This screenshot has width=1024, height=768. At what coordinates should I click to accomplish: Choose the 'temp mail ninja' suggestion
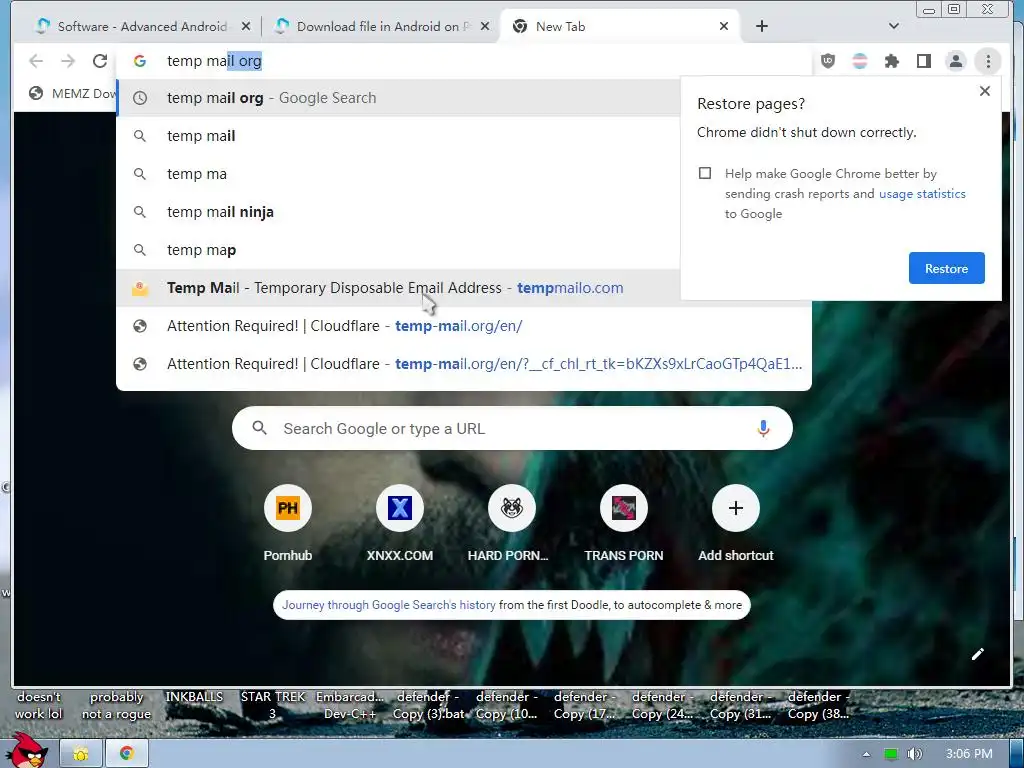398,212
